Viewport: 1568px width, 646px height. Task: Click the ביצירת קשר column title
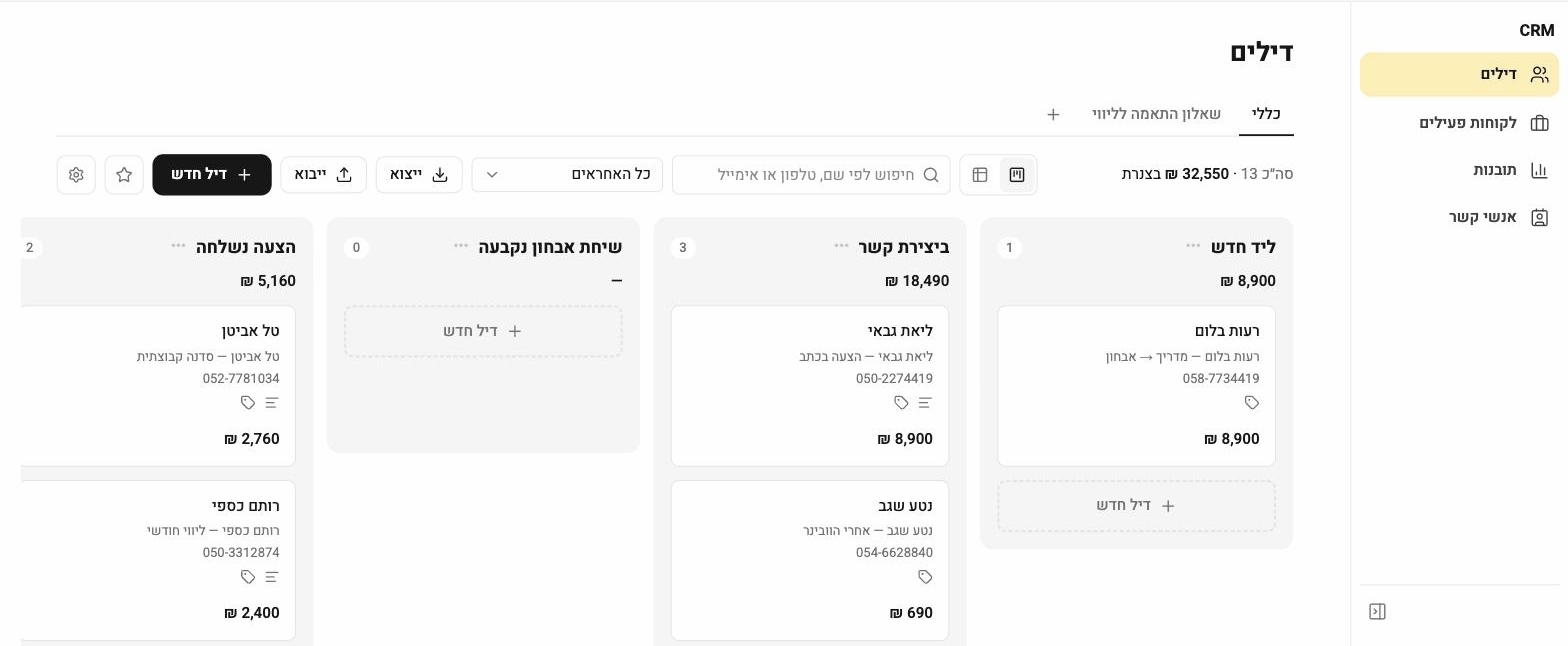(904, 246)
